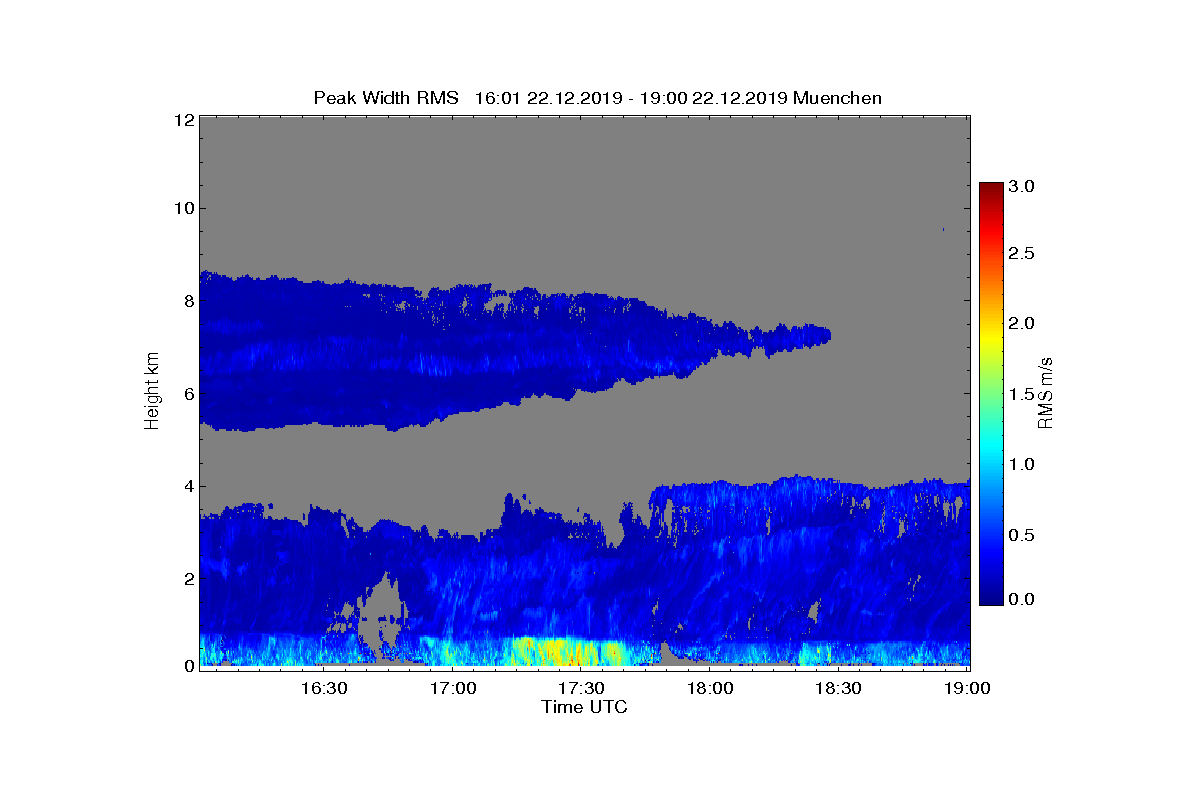The height and width of the screenshot is (800, 1200).
Task: Click the 'RMS m/s' colorbar label
Action: tap(1046, 392)
